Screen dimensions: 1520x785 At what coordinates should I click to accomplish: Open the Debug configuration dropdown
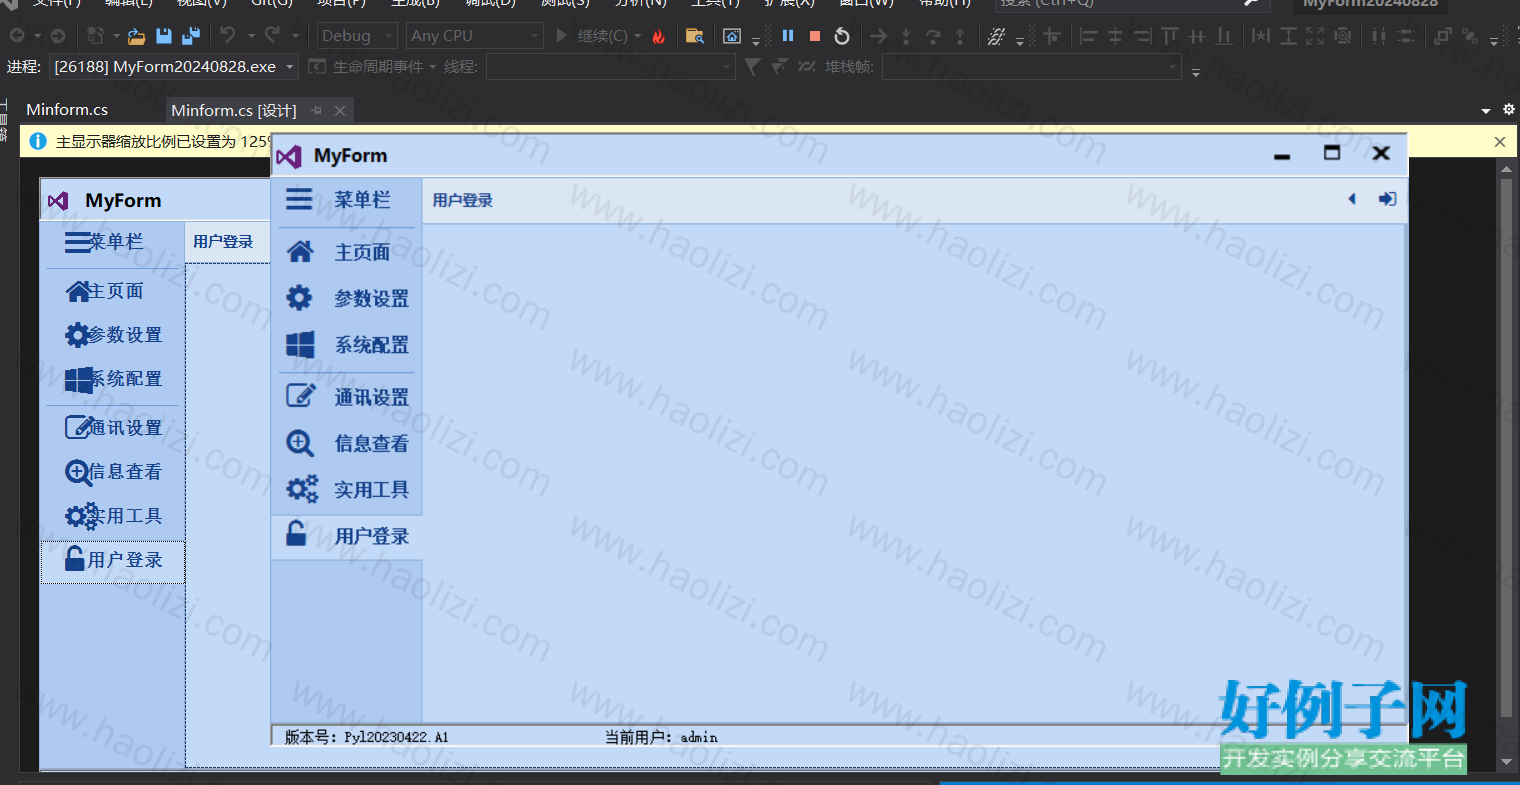point(357,36)
